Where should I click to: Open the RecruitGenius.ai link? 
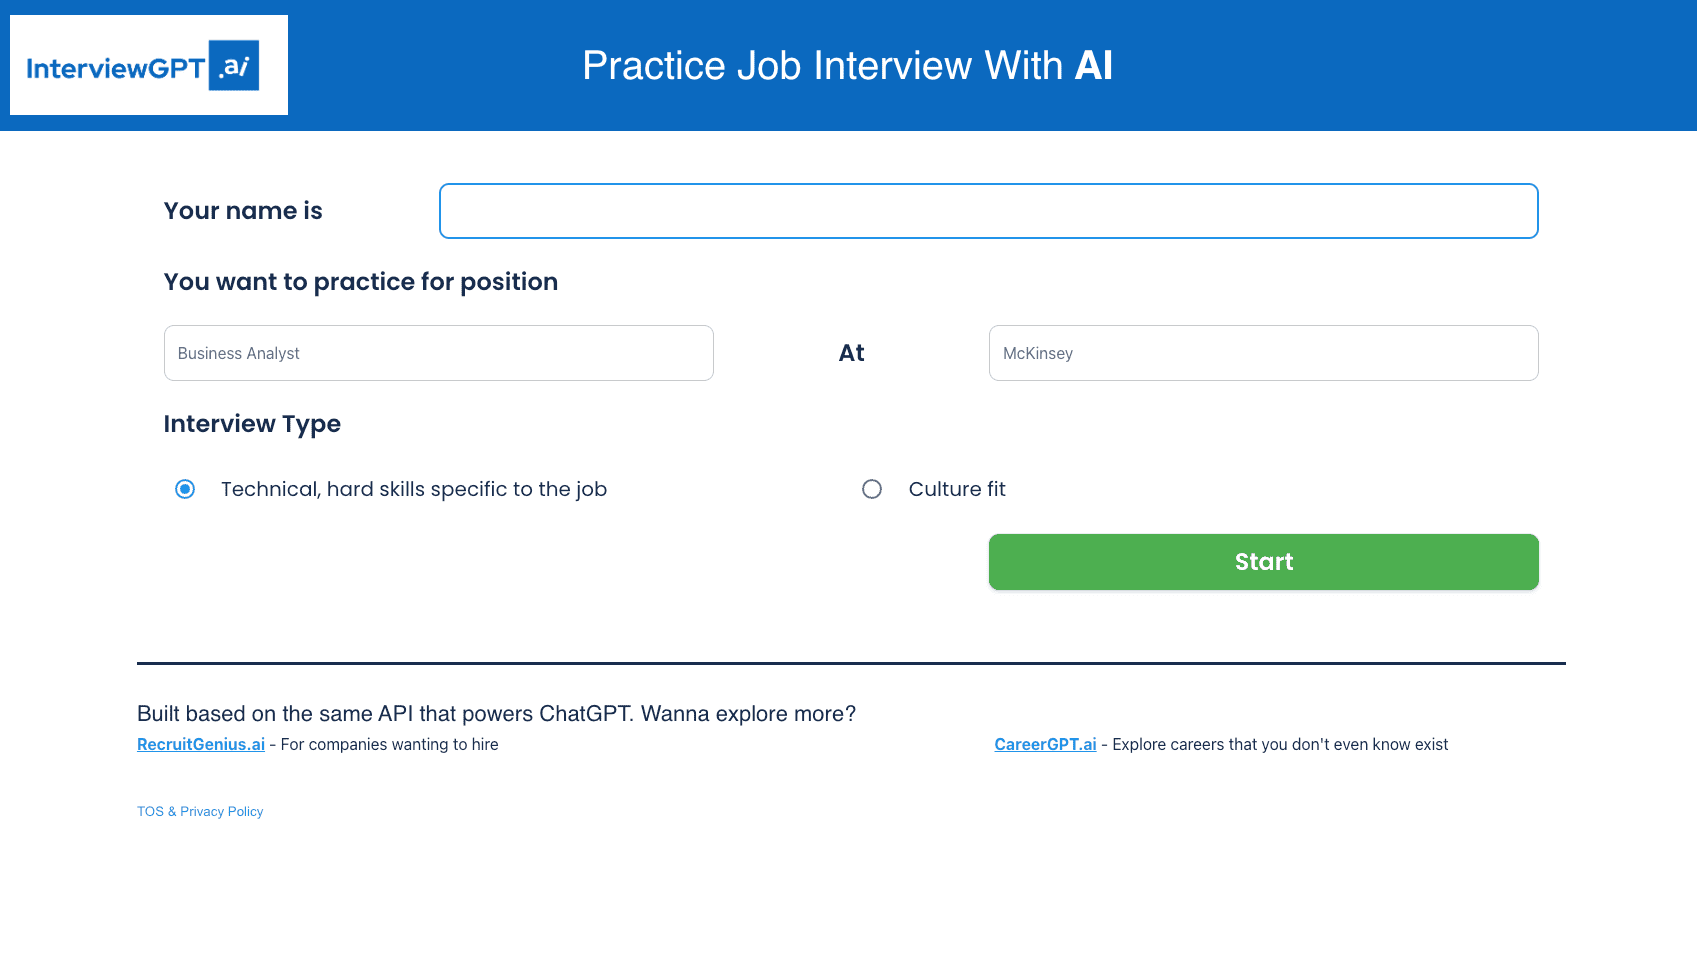click(200, 744)
